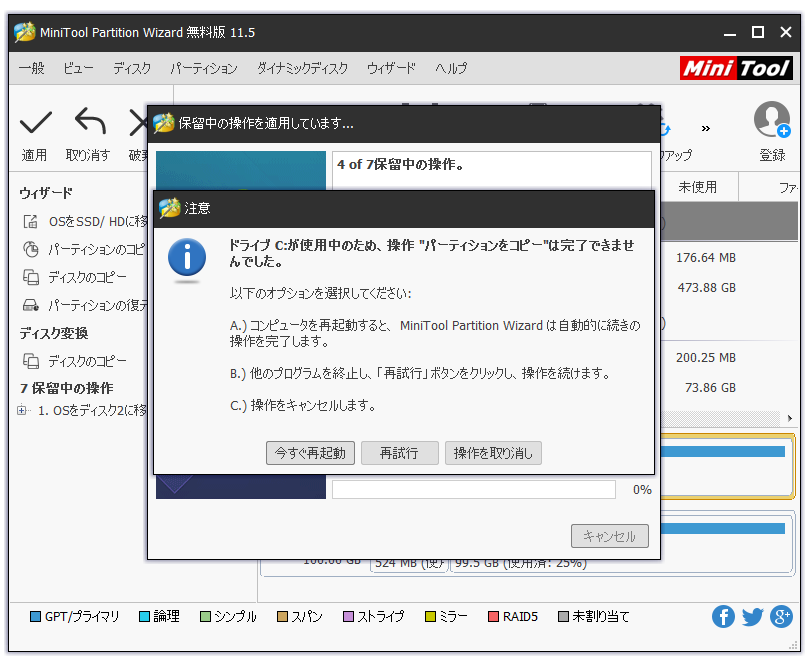Image resolution: width=806 pixels, height=658 pixels.
Task: Click the シンプル legend color swatch
Action: [205, 616]
